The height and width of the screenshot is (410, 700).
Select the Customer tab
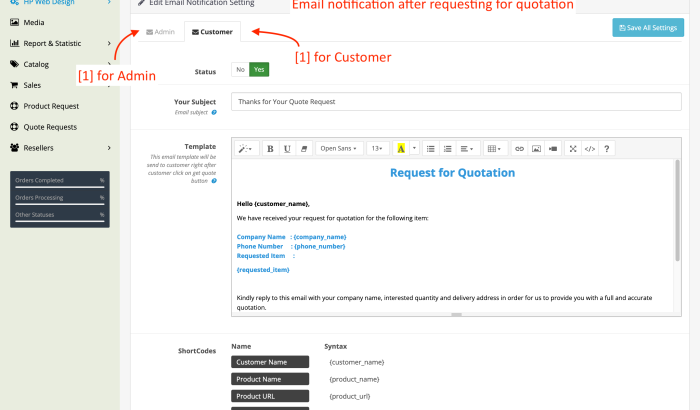(212, 32)
